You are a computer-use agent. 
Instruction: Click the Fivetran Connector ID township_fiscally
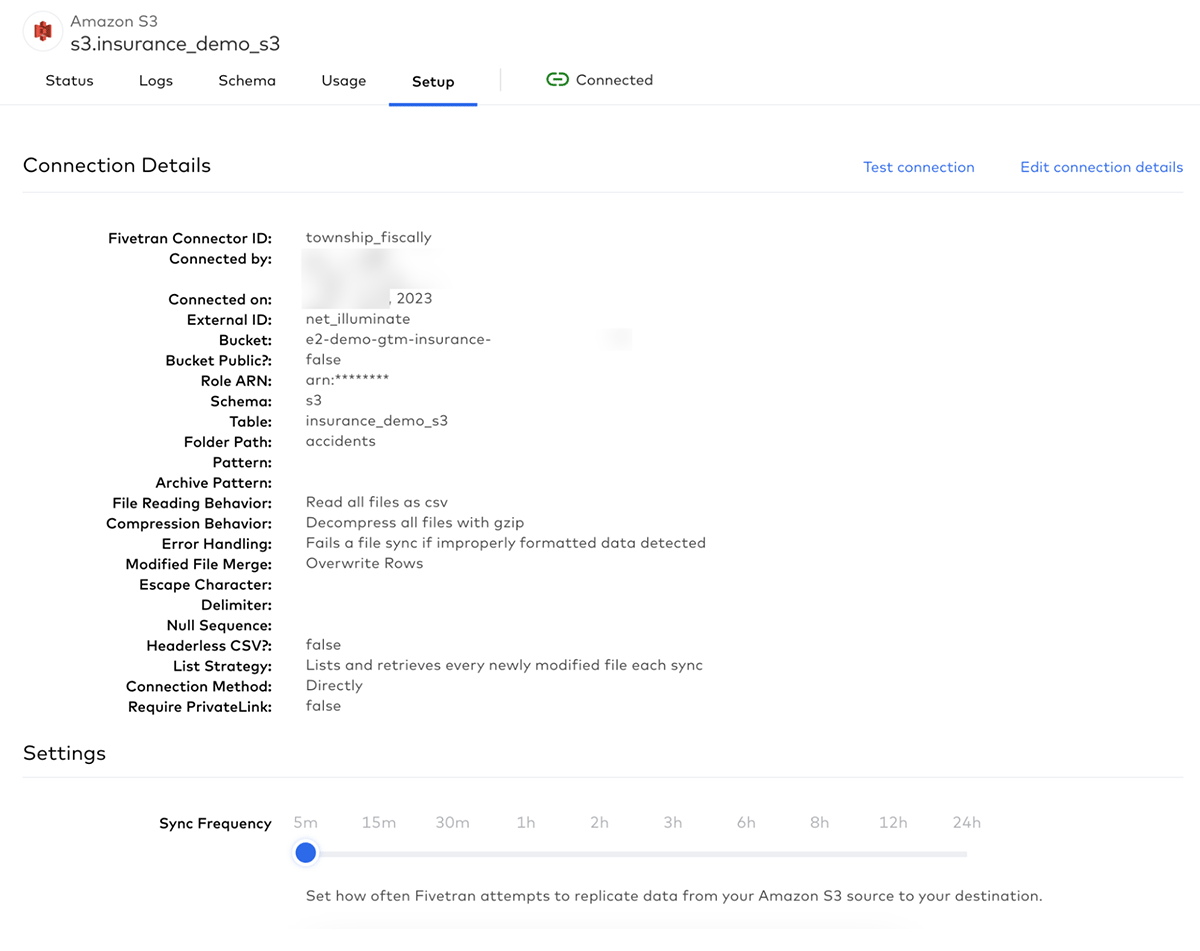[x=368, y=237]
